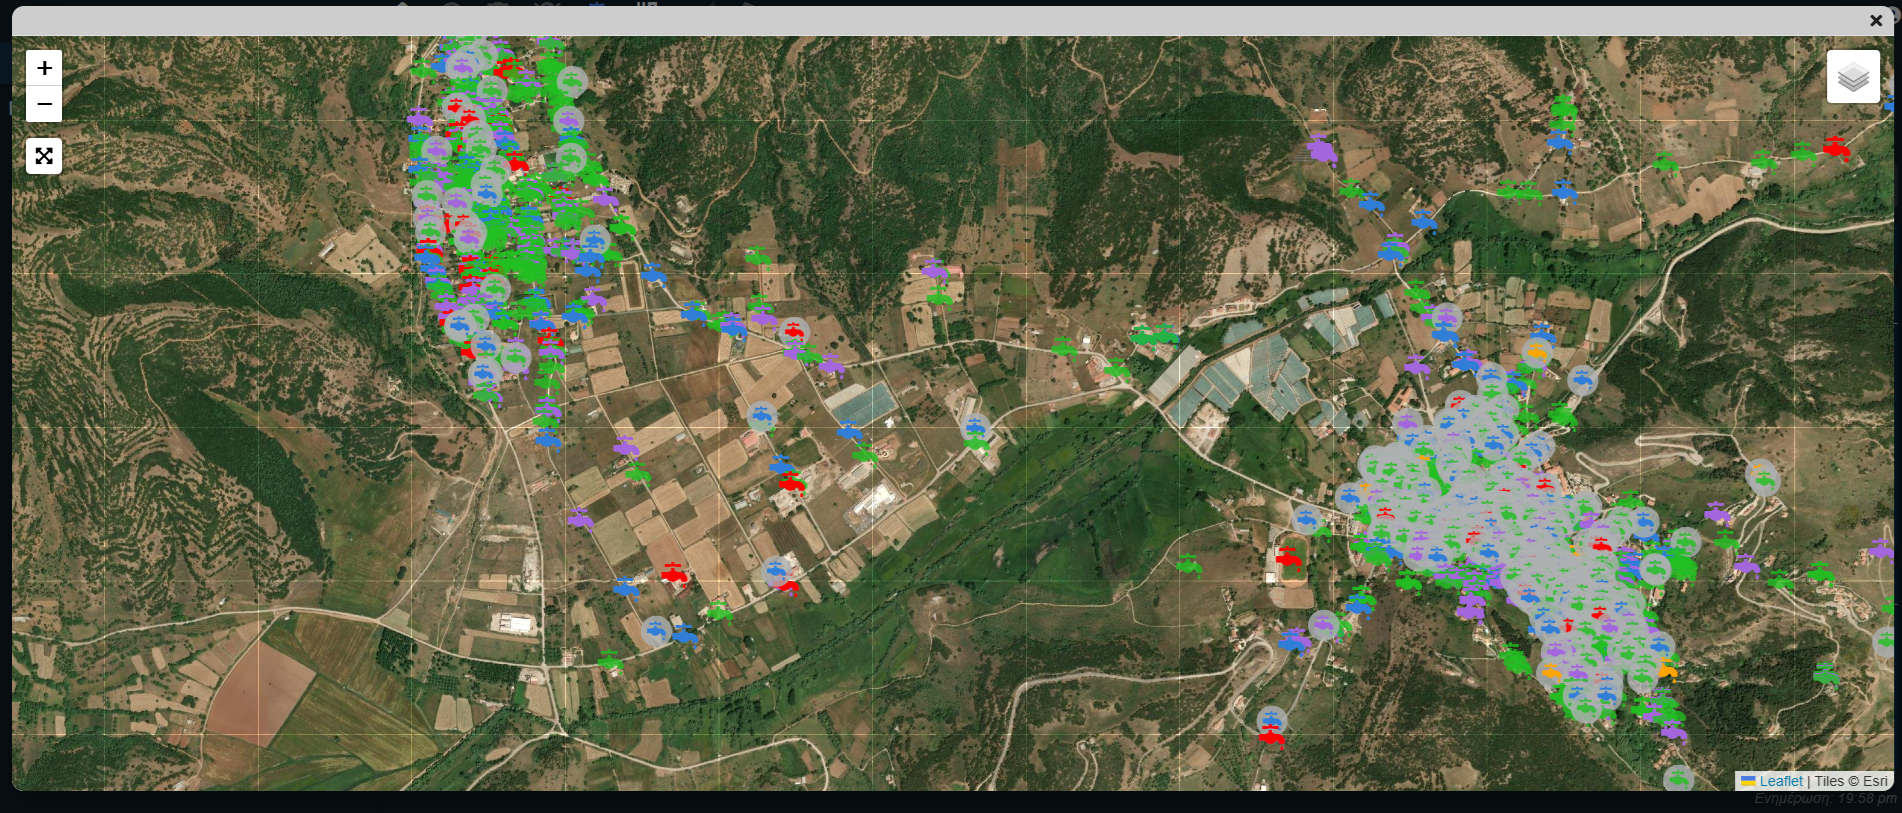Select the orange faucet marker nearest the greenhouses
The width and height of the screenshot is (1902, 813).
pyautogui.click(x=1537, y=352)
